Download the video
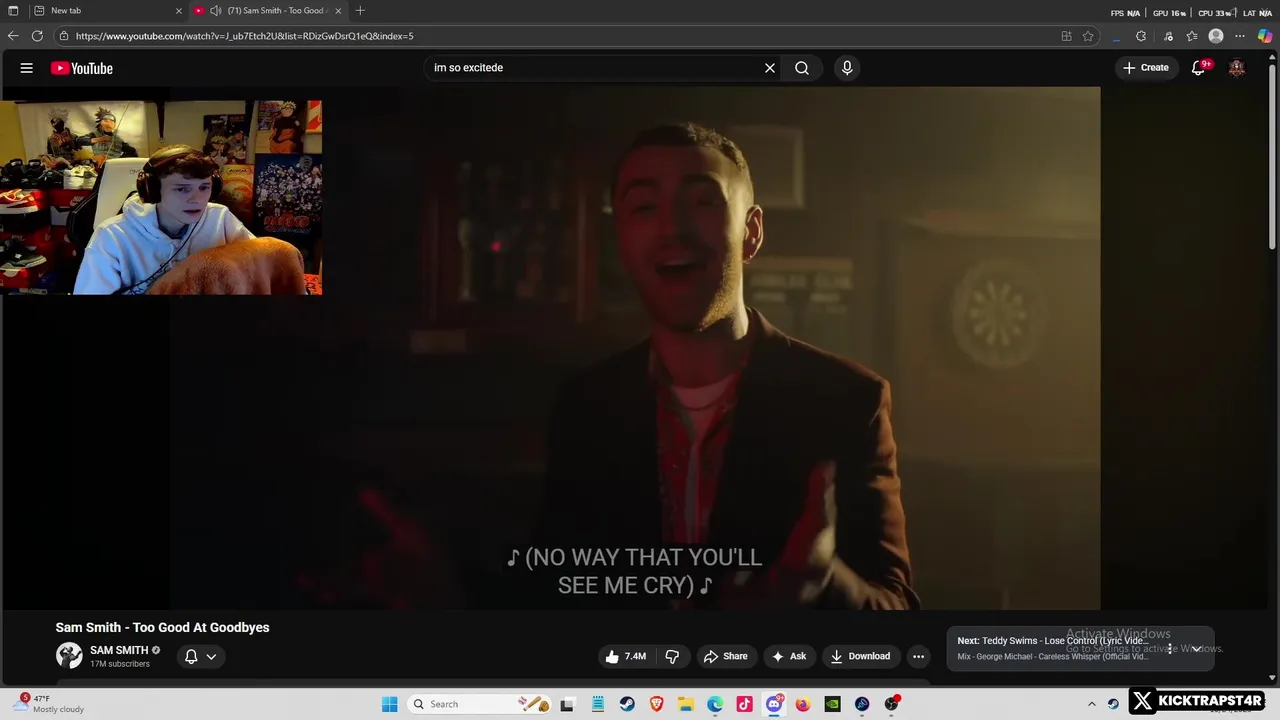The image size is (1280, 720). (860, 656)
